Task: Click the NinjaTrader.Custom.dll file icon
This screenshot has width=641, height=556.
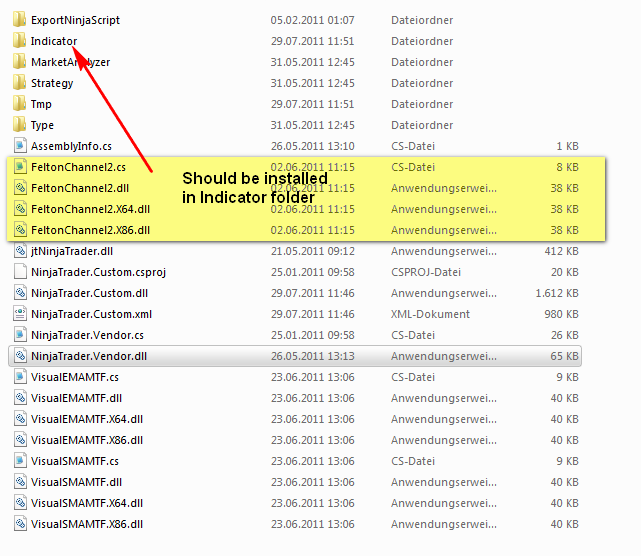Action: (x=20, y=293)
